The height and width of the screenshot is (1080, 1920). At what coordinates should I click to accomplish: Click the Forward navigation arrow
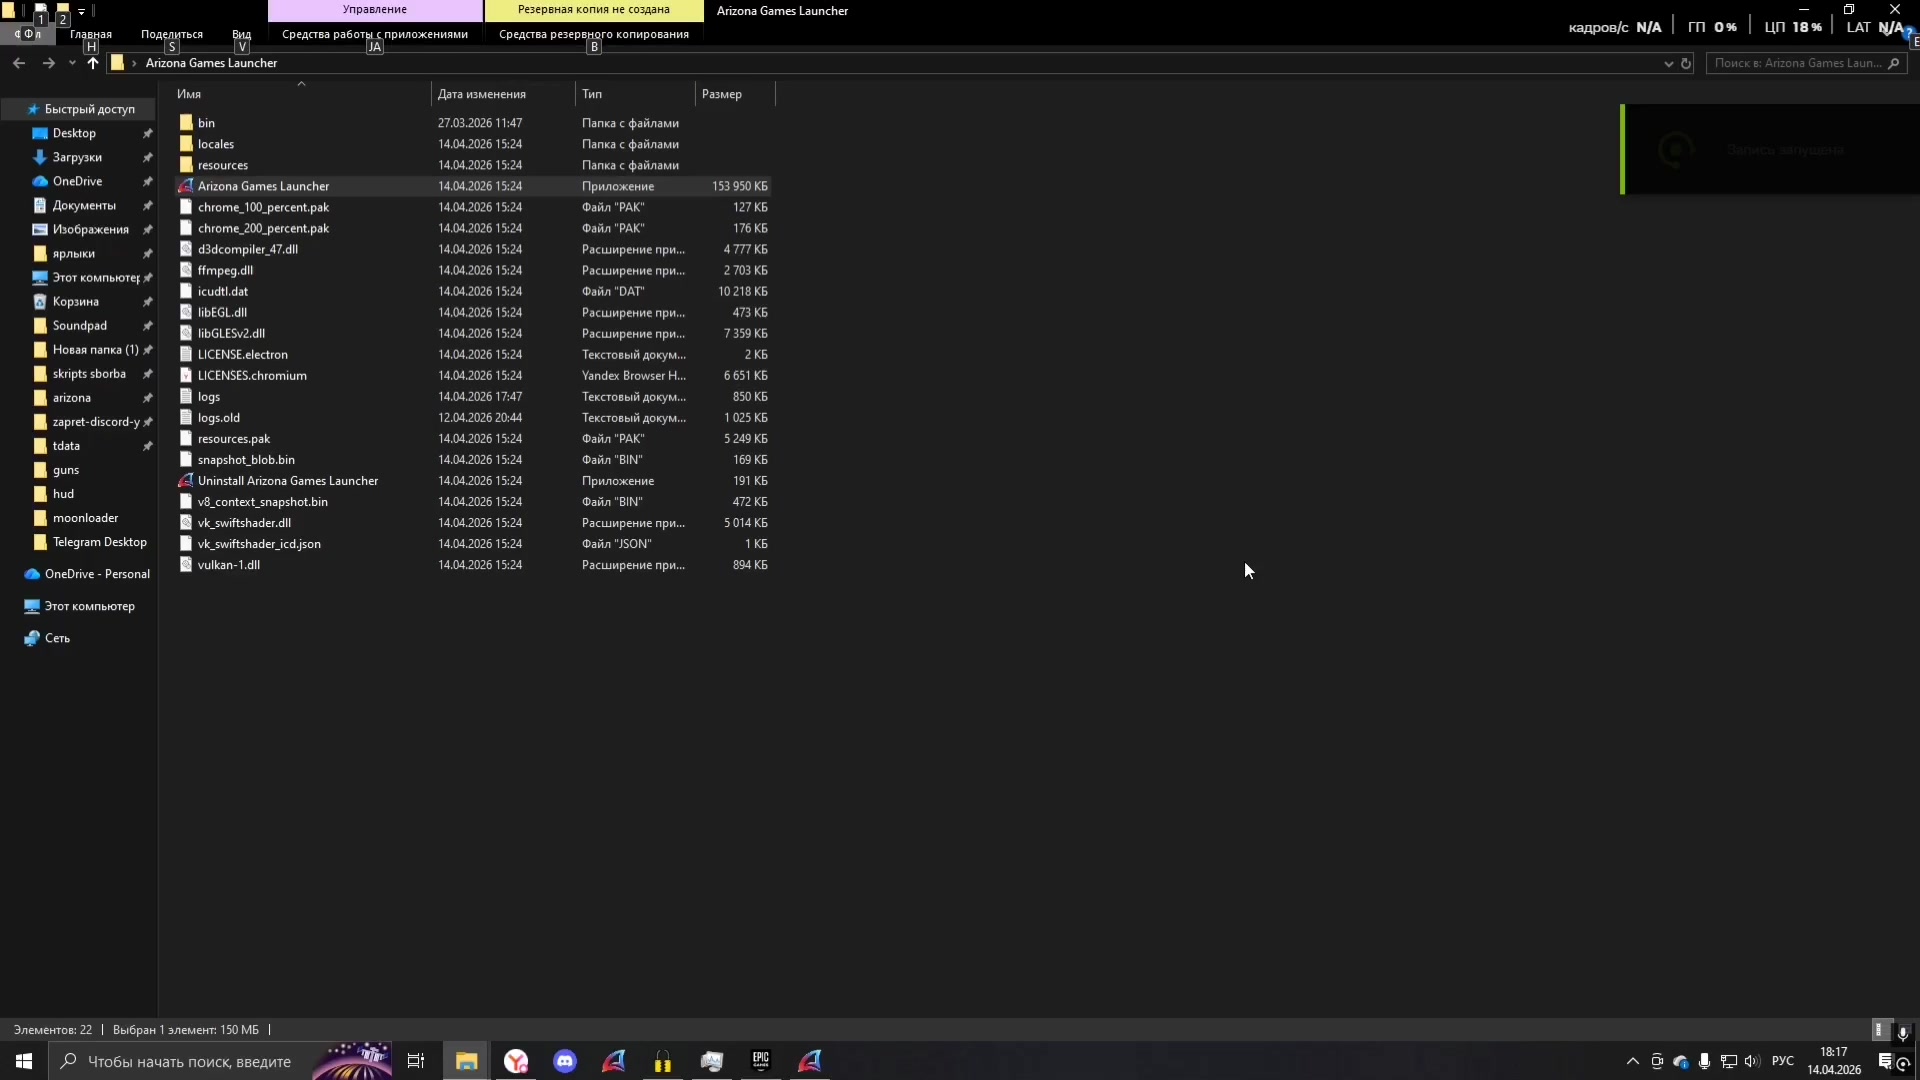point(48,63)
